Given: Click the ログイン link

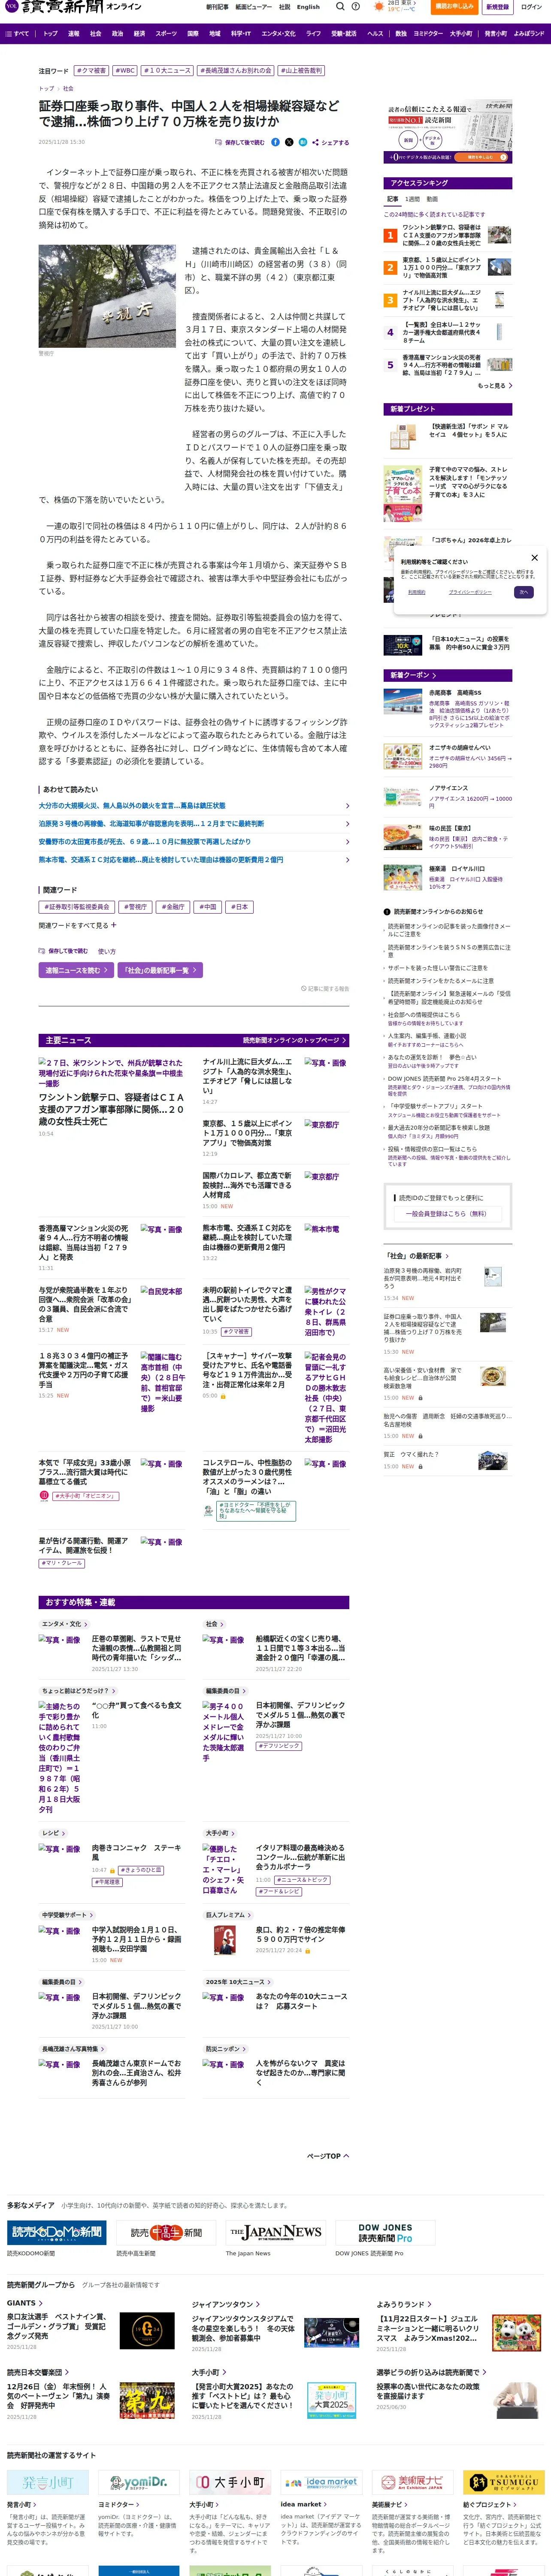Looking at the screenshot, I should [x=531, y=7].
